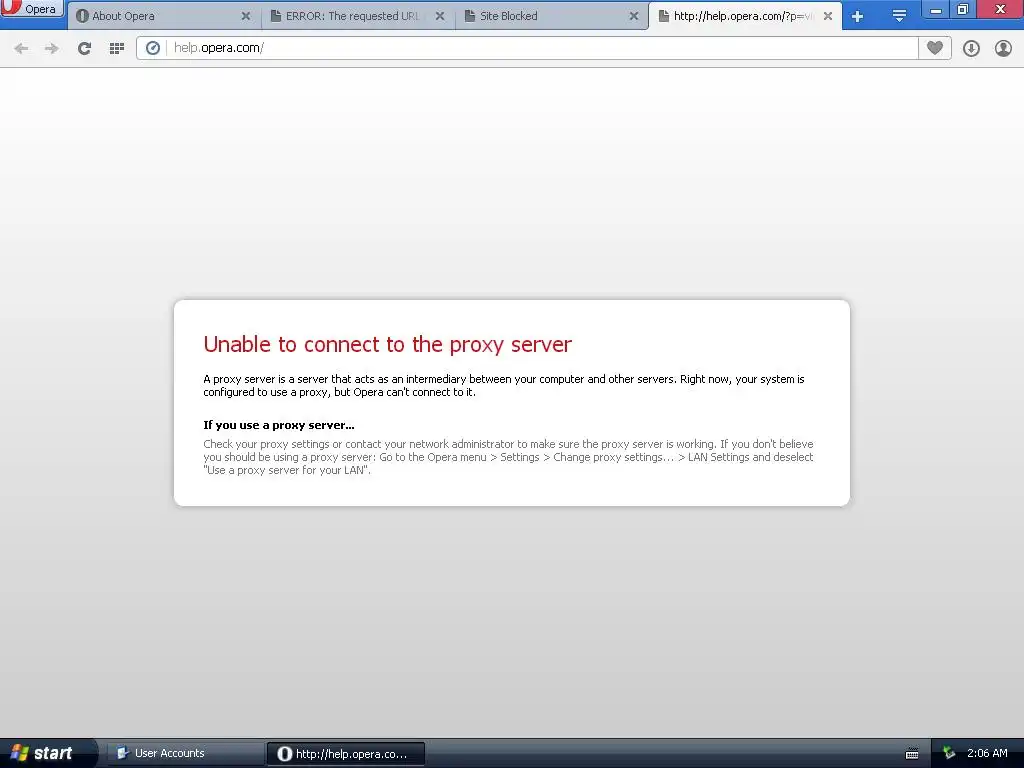Screen dimensions: 1024x768
Task: Close the Site Blocked tab
Action: tap(633, 16)
